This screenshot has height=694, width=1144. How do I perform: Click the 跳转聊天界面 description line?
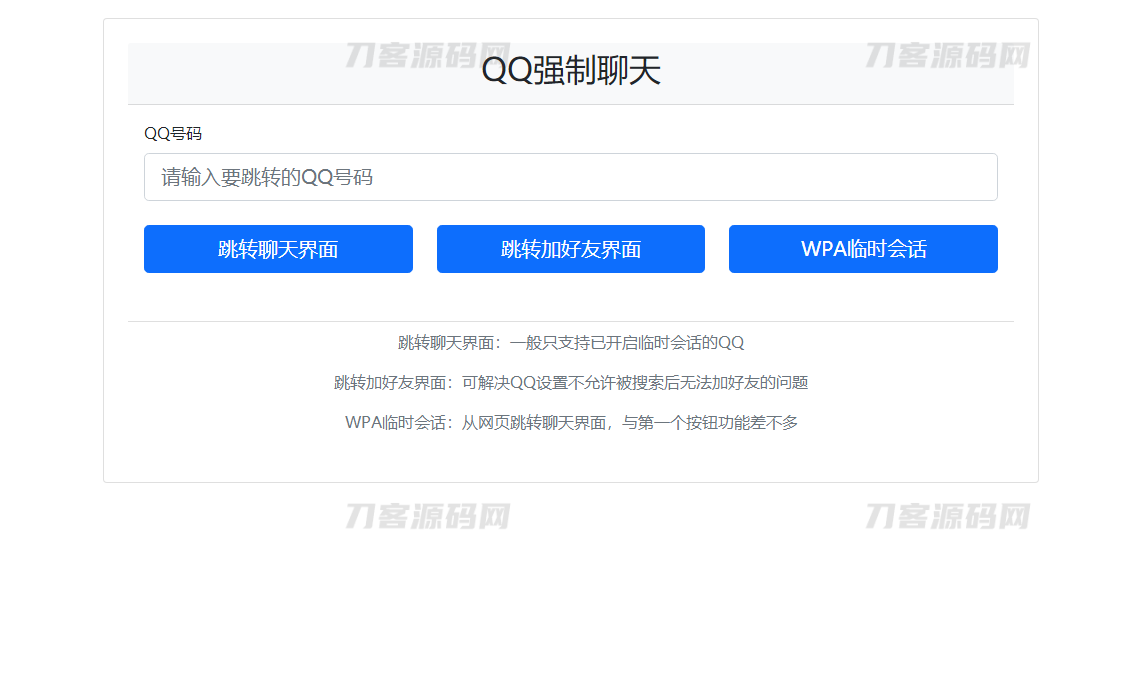571,341
